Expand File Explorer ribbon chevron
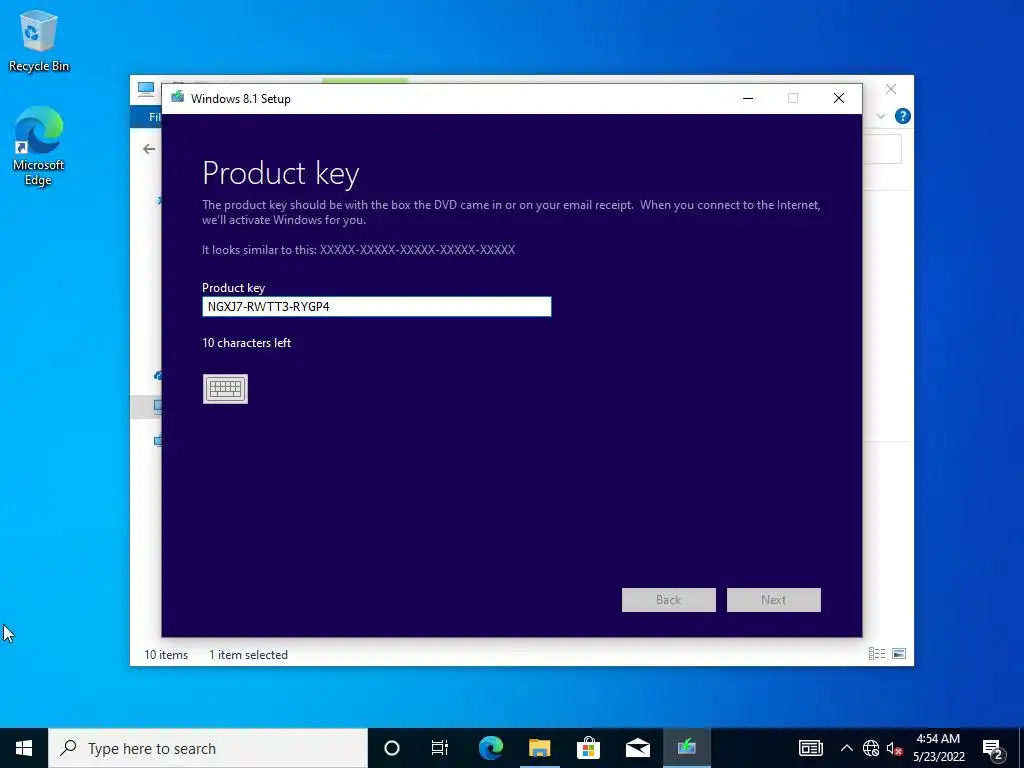 881,116
